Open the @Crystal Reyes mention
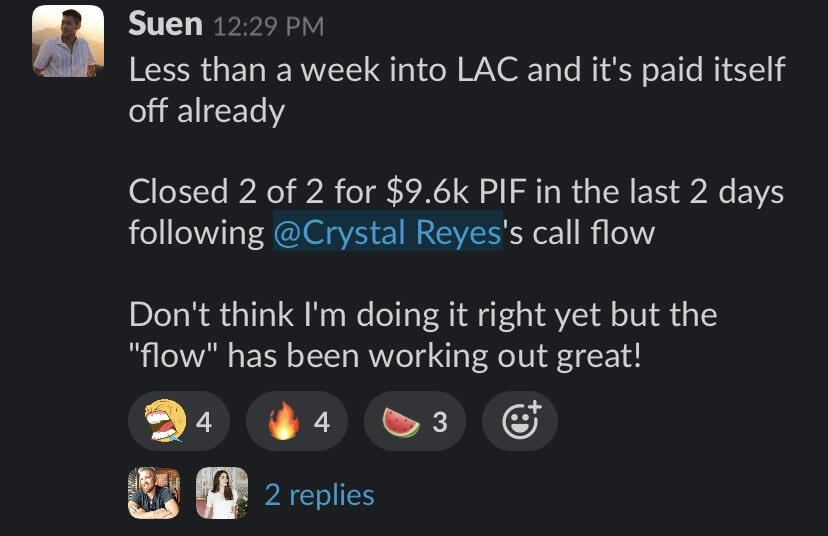Viewport: 828px width, 536px height. coord(387,232)
